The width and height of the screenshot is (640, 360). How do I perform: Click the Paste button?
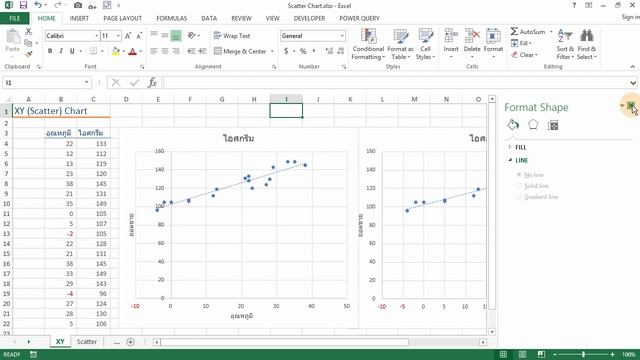pos(13,41)
